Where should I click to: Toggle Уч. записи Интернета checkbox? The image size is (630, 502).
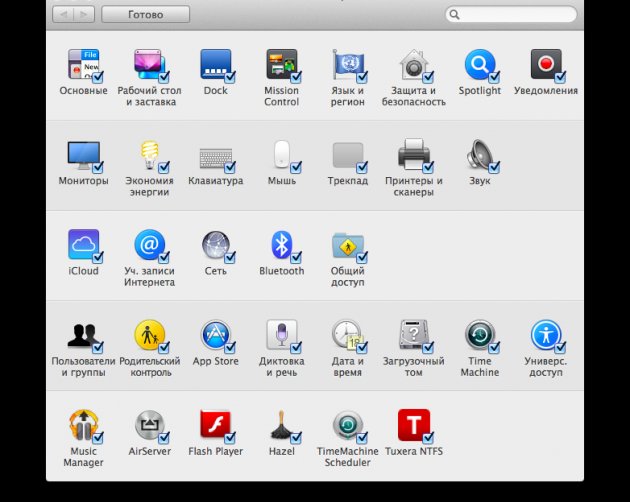click(164, 256)
